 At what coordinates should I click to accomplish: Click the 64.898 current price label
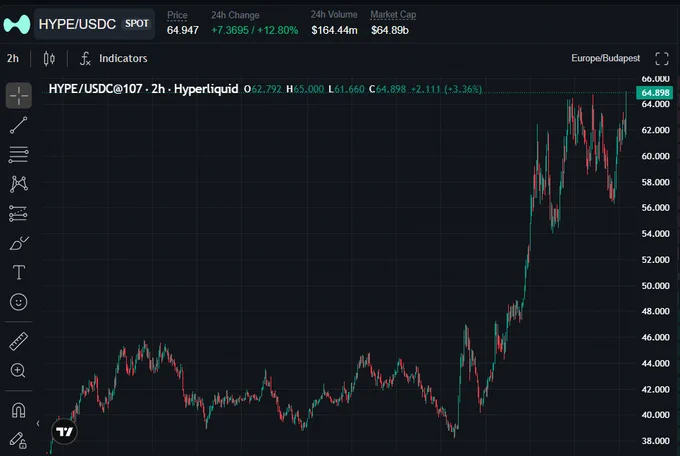click(x=654, y=92)
